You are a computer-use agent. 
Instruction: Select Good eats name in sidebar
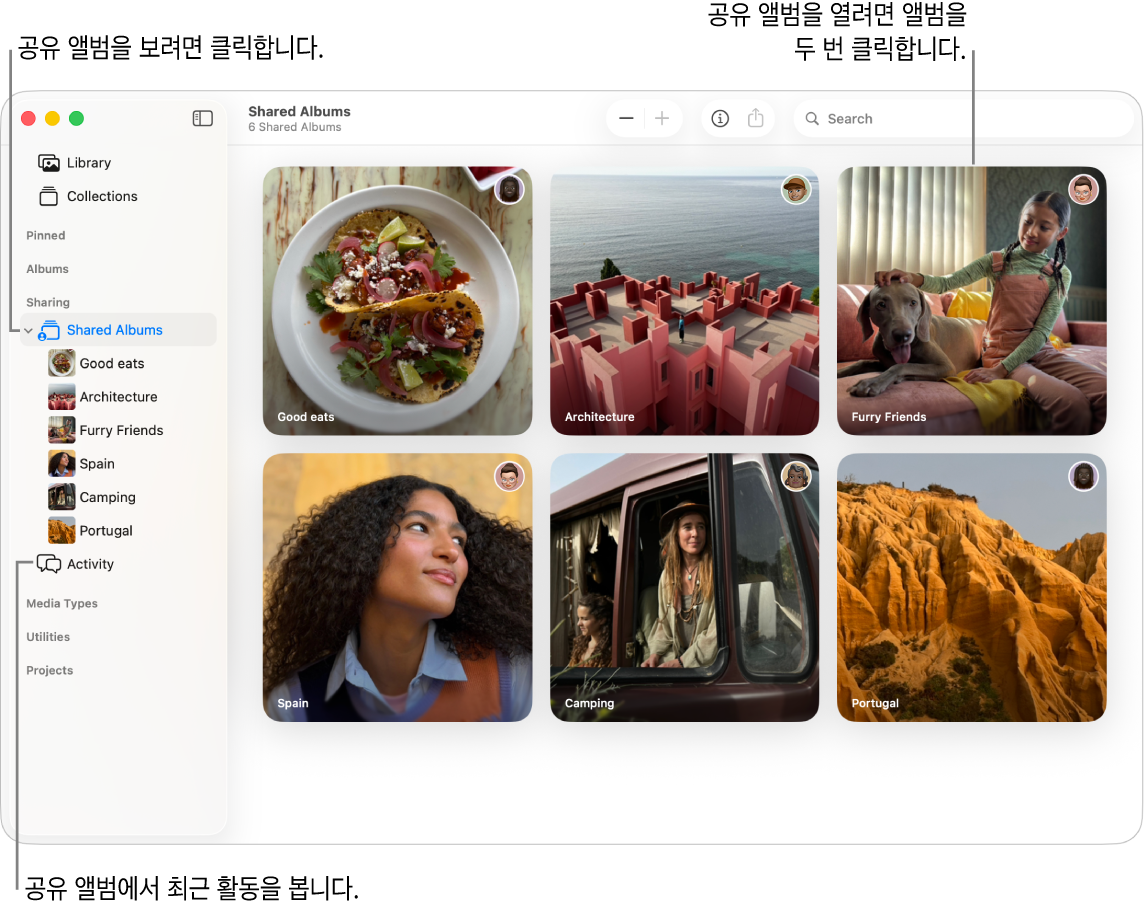click(112, 363)
